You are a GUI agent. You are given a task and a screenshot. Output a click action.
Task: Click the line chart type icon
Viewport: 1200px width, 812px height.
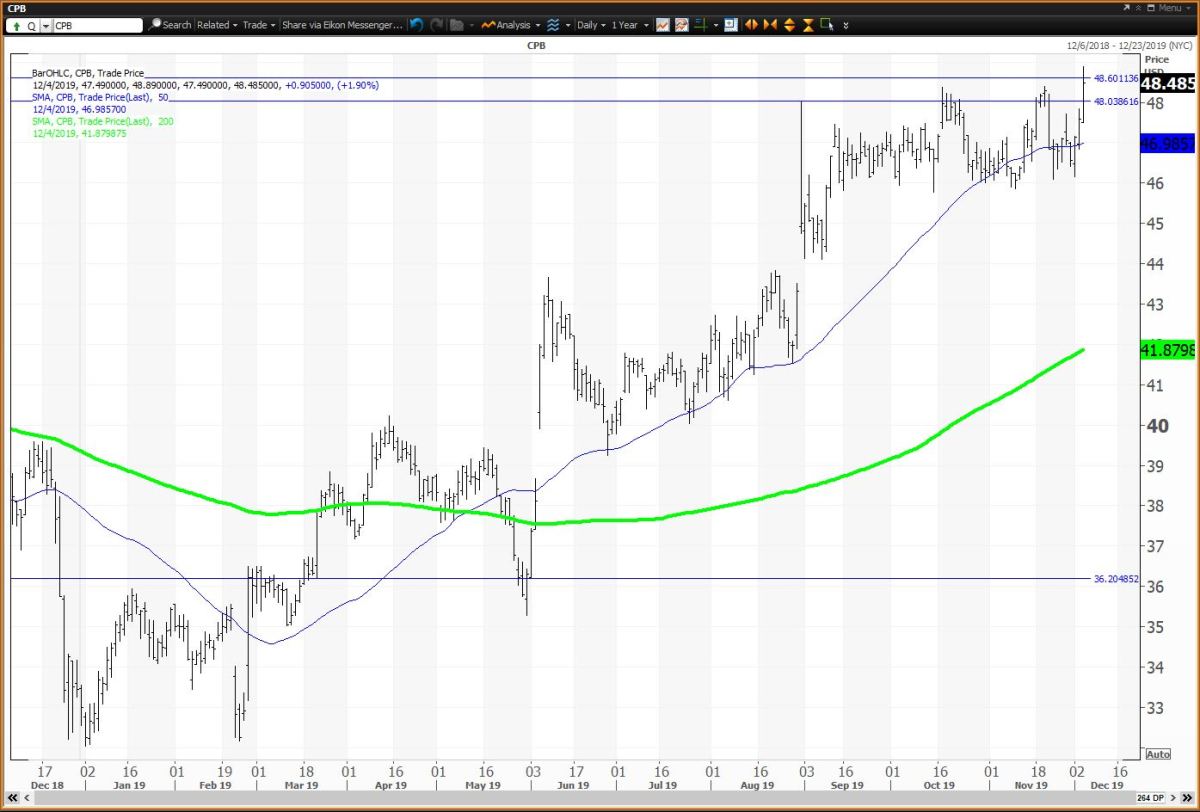(663, 25)
